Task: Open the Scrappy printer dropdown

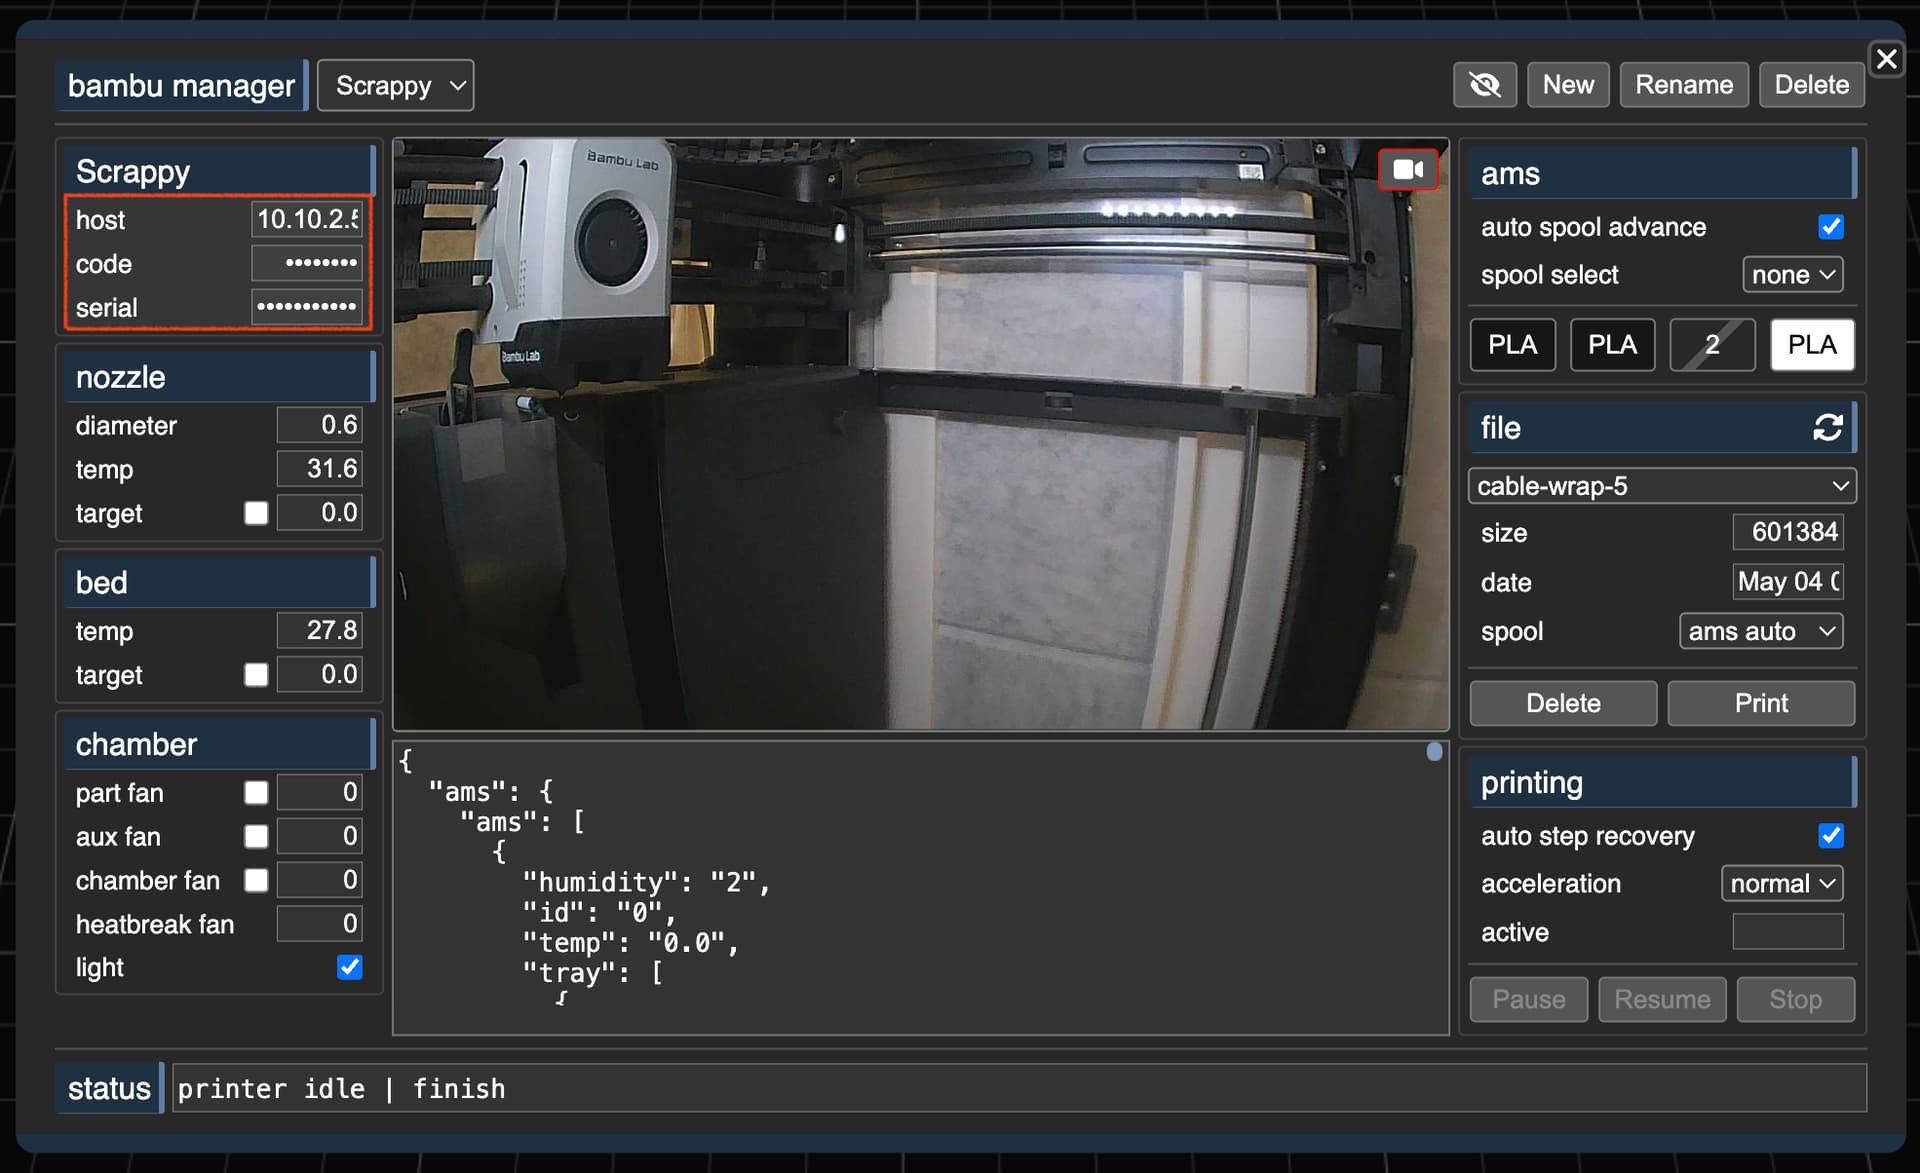Action: [396, 86]
